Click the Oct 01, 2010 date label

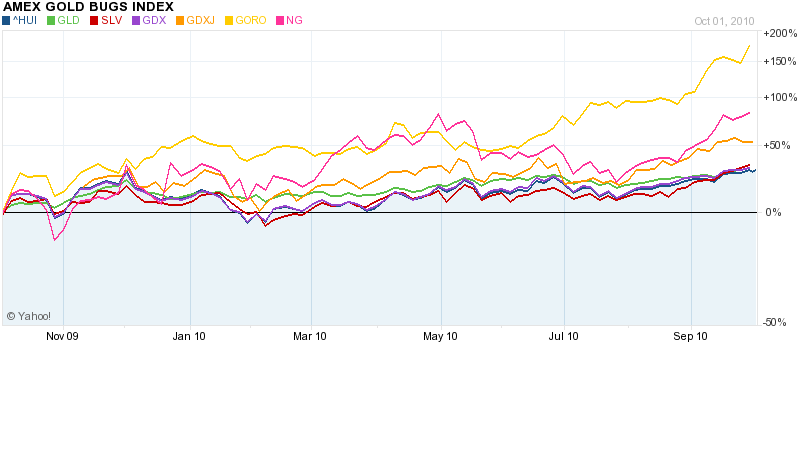click(x=724, y=21)
